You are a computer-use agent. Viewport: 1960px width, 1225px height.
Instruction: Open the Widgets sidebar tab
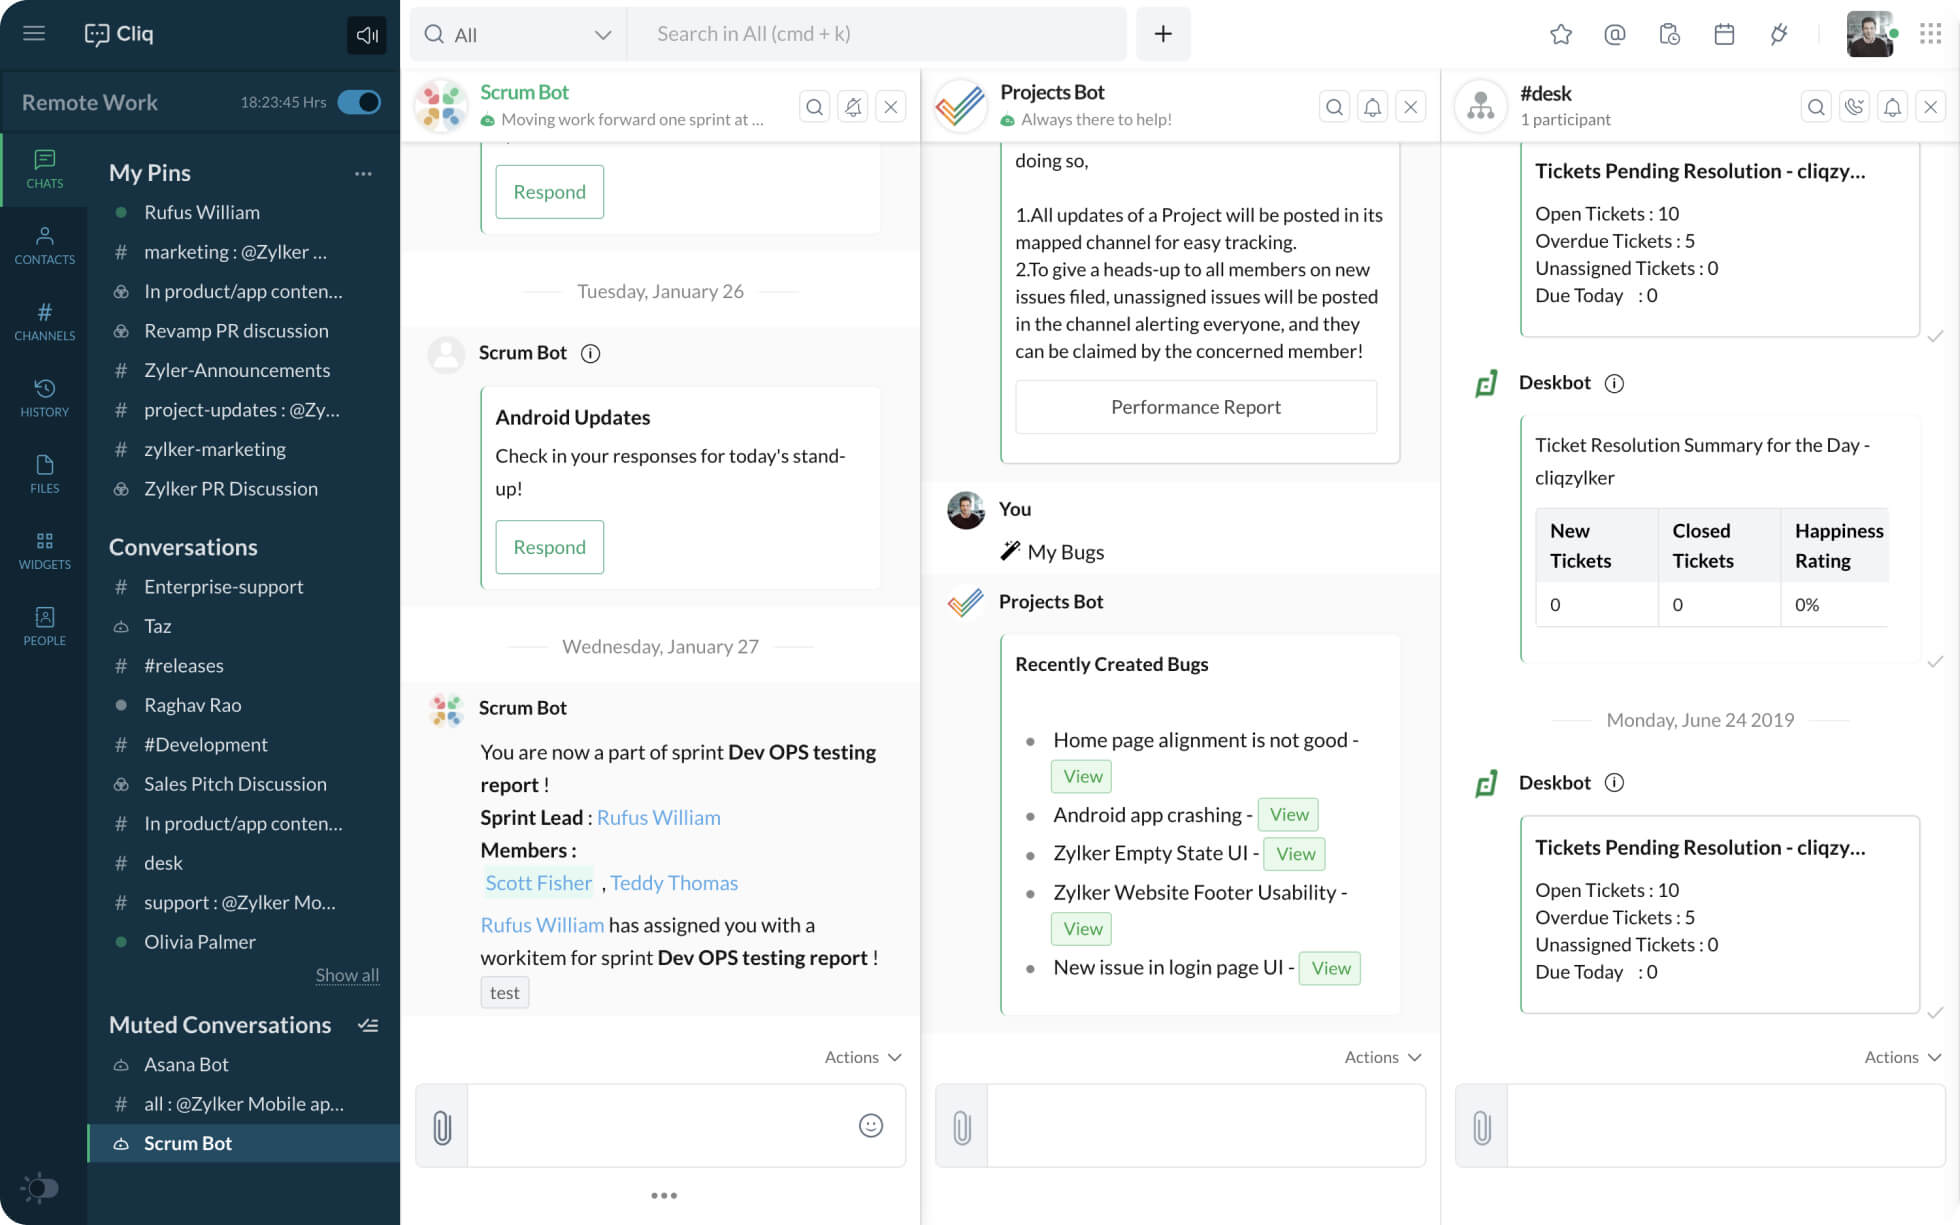tap(44, 550)
